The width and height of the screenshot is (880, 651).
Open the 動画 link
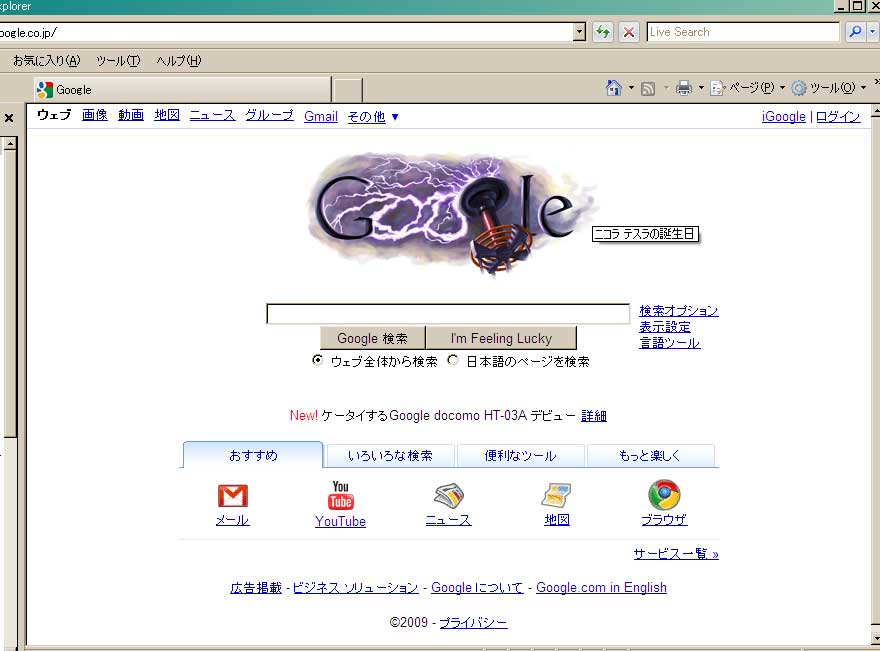[x=131, y=115]
